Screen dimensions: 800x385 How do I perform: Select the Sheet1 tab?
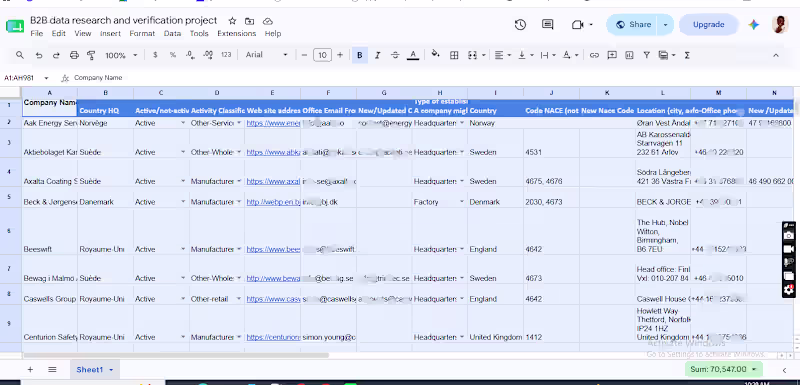click(89, 370)
